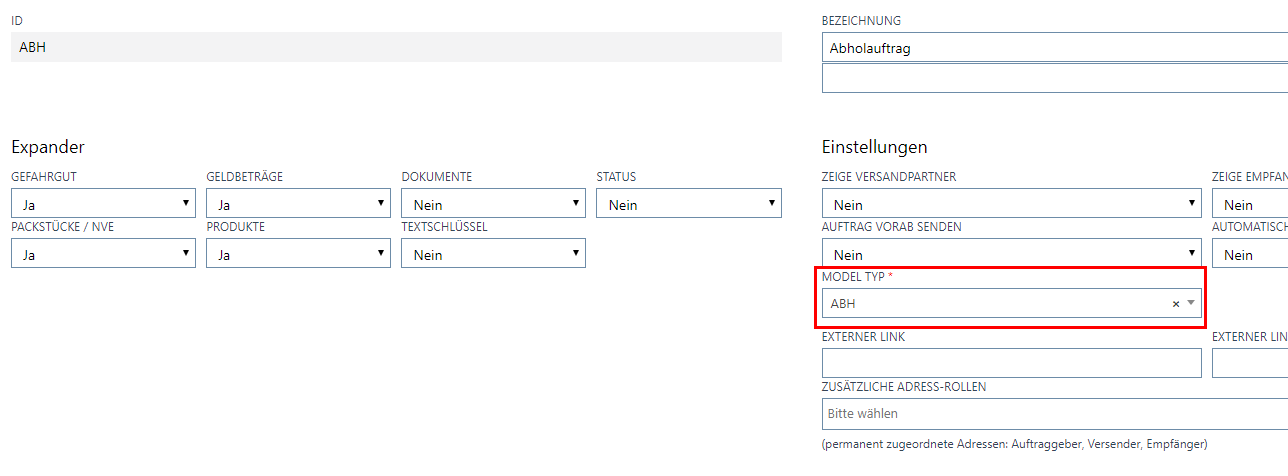Open the Zeige Empfänger dropdown on the right
Viewport: 1288px width, 476px height.
coord(1250,204)
